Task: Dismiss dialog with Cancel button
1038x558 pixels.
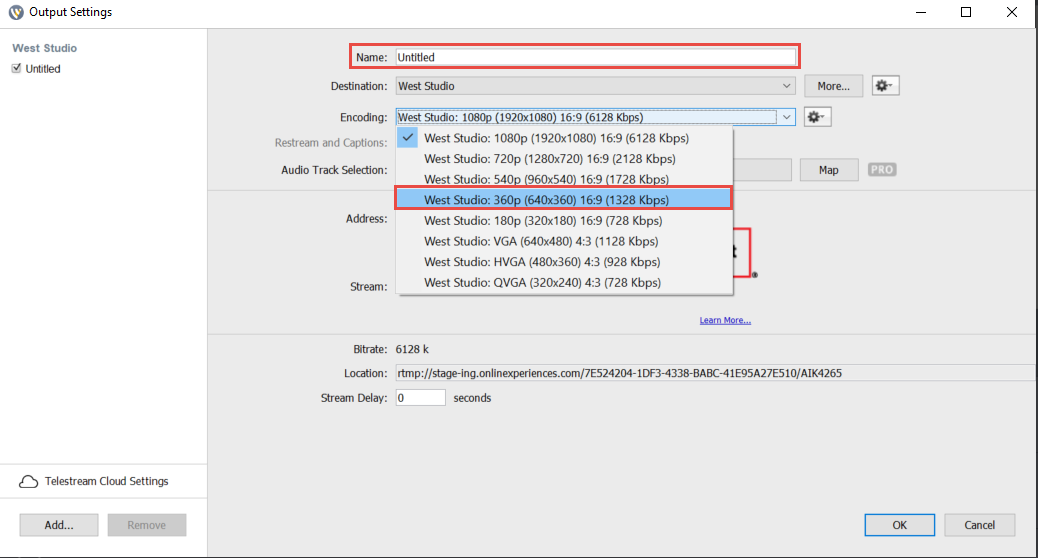Action: pyautogui.click(x=980, y=525)
